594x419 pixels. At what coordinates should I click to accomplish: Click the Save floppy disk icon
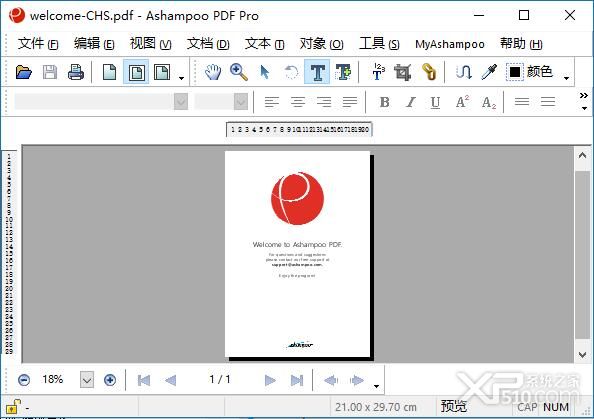(50, 72)
